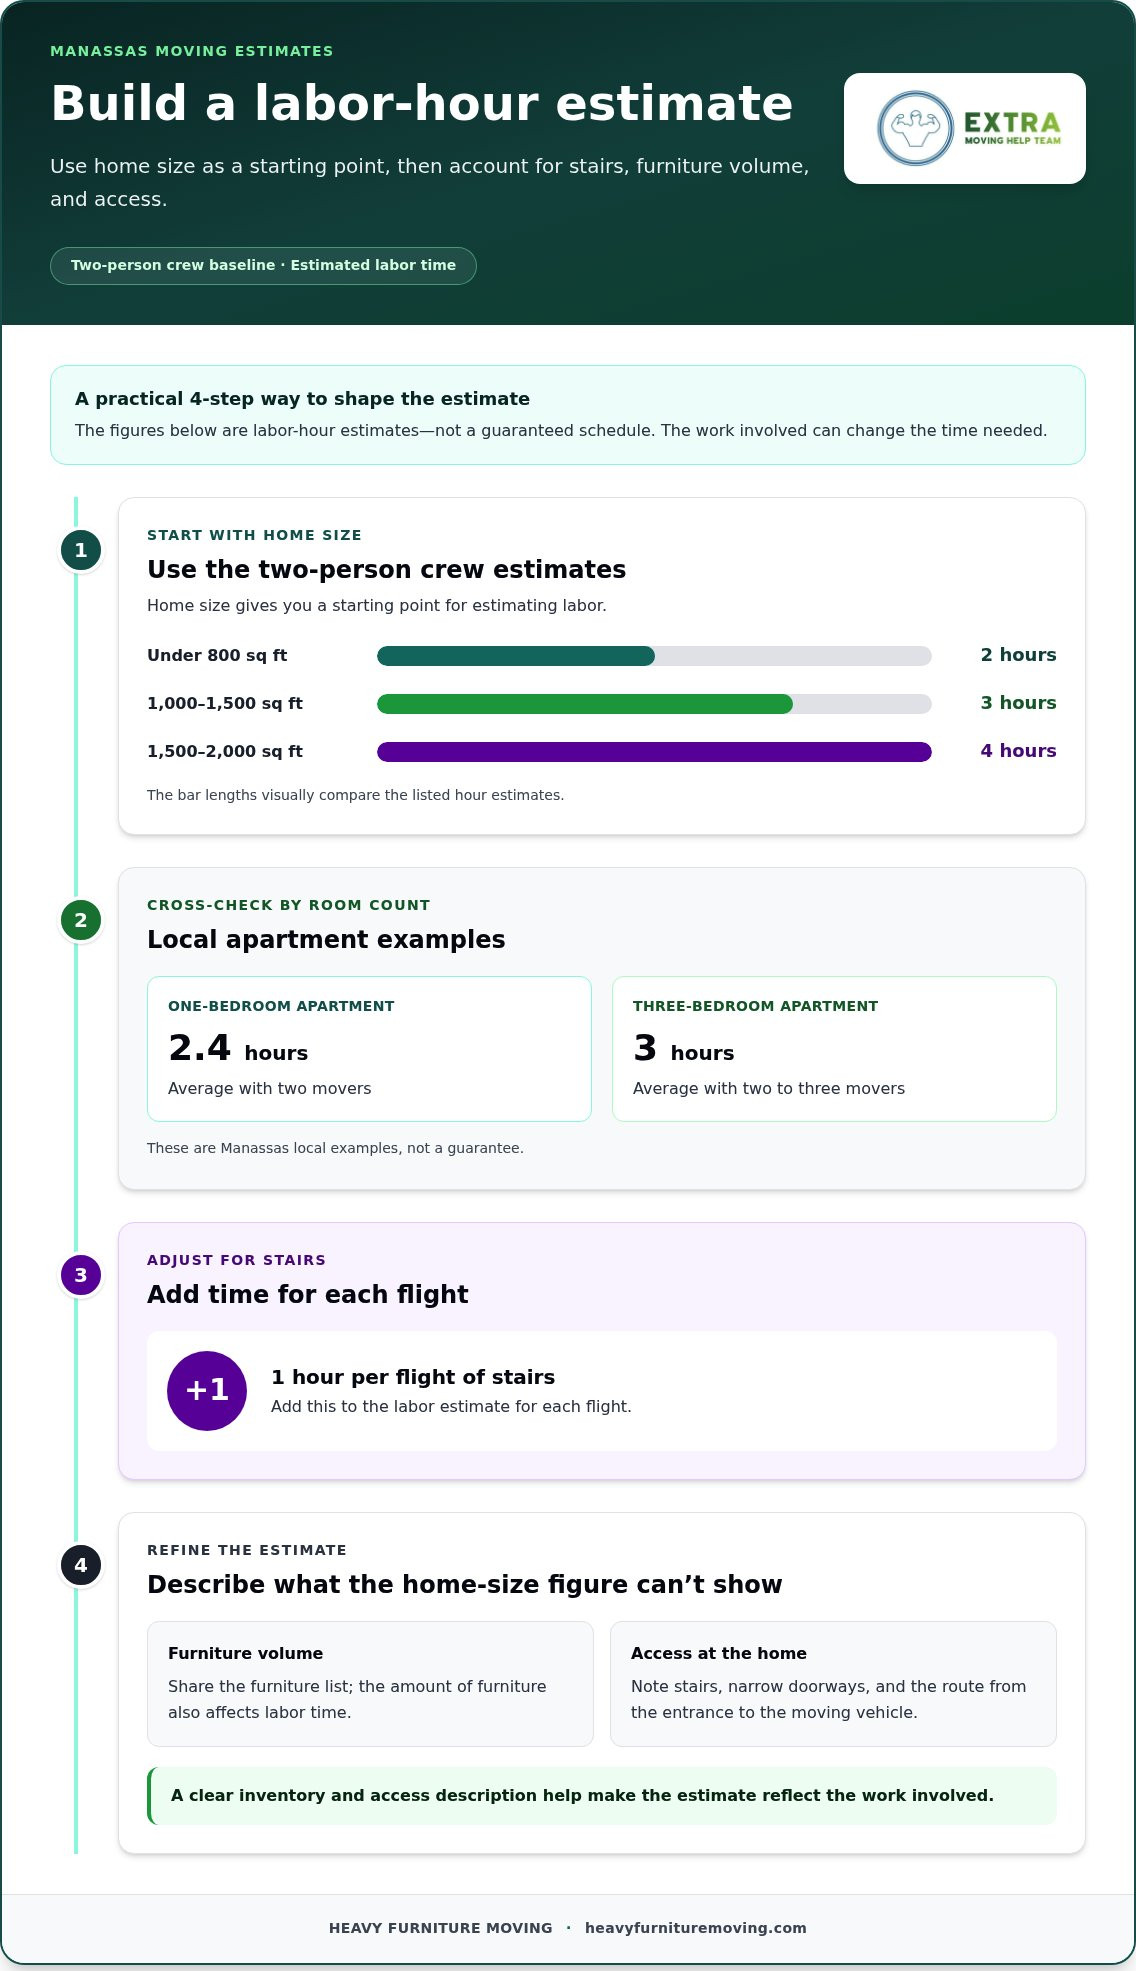The width and height of the screenshot is (1136, 1971).
Task: Click the Two-person crew baseline pill
Action: click(263, 266)
